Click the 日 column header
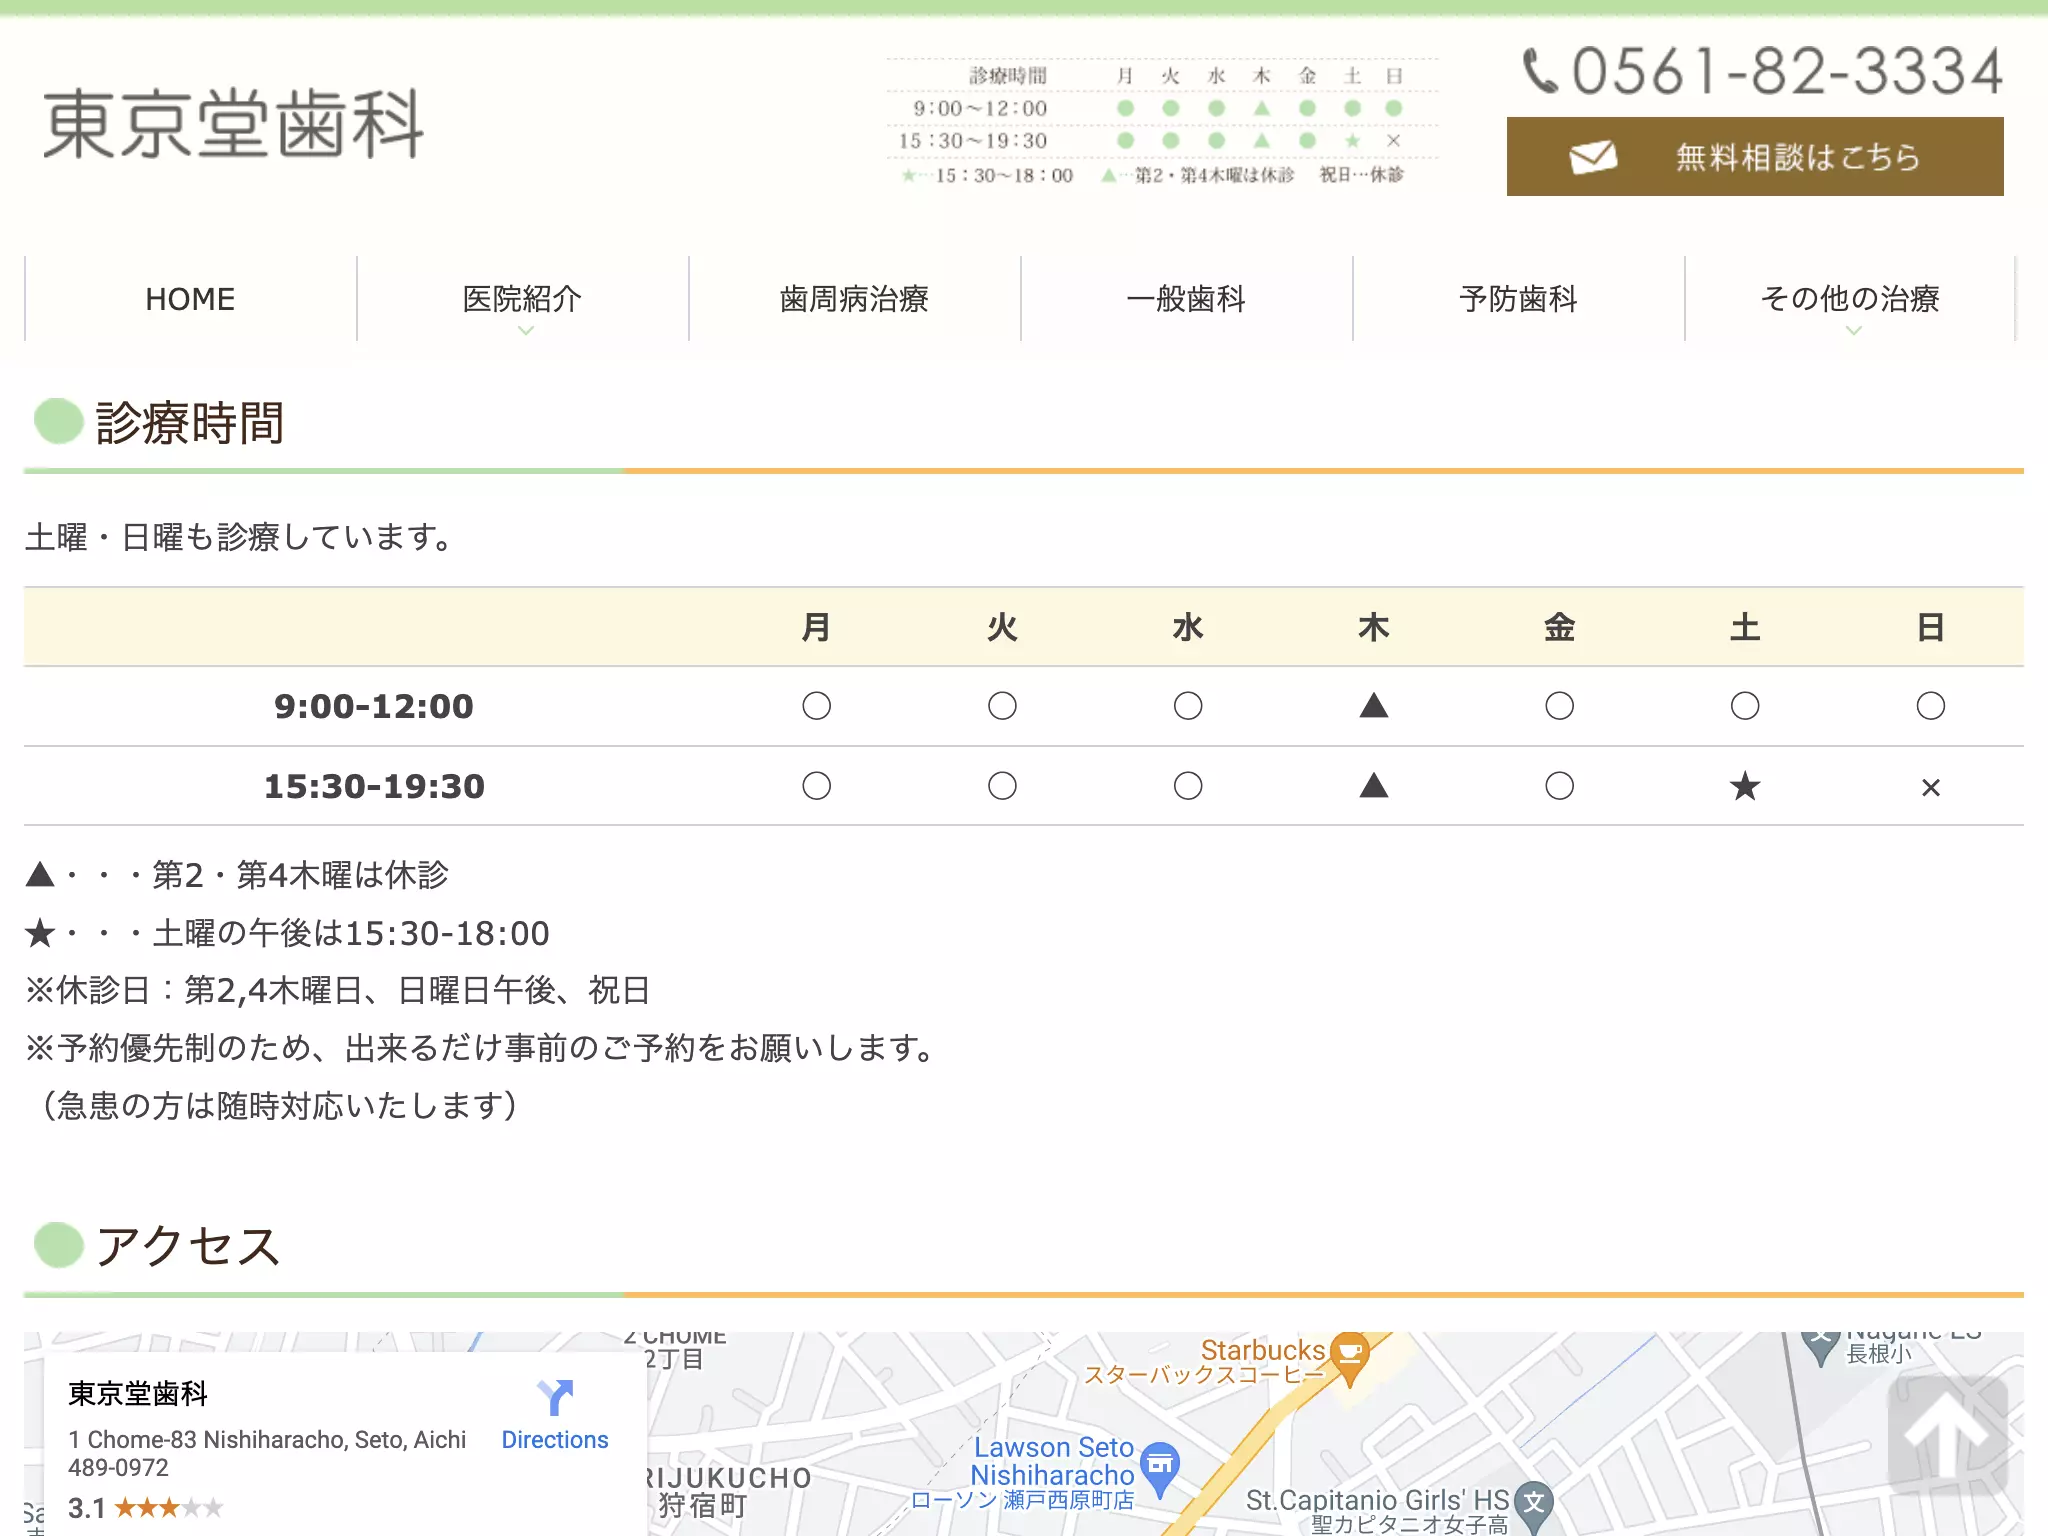Viewport: 2048px width, 1536px height. (x=1931, y=627)
